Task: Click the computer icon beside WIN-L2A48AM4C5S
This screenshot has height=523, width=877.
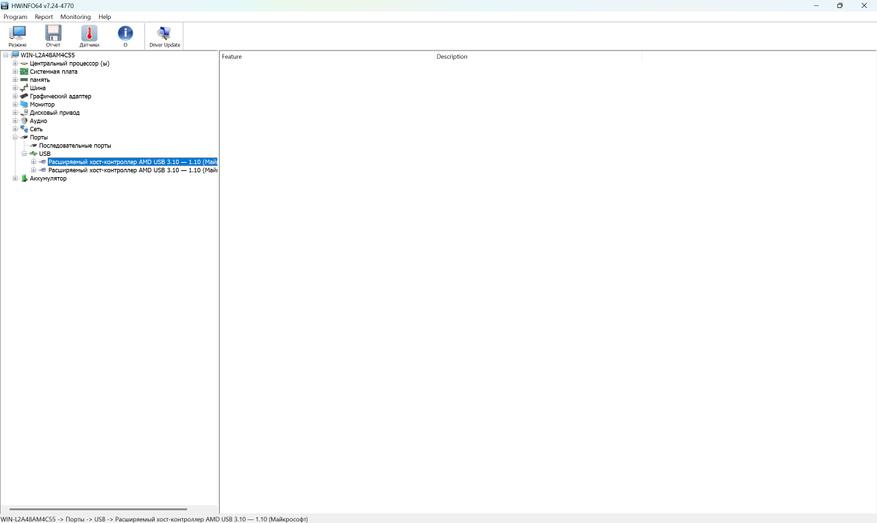Action: point(15,55)
